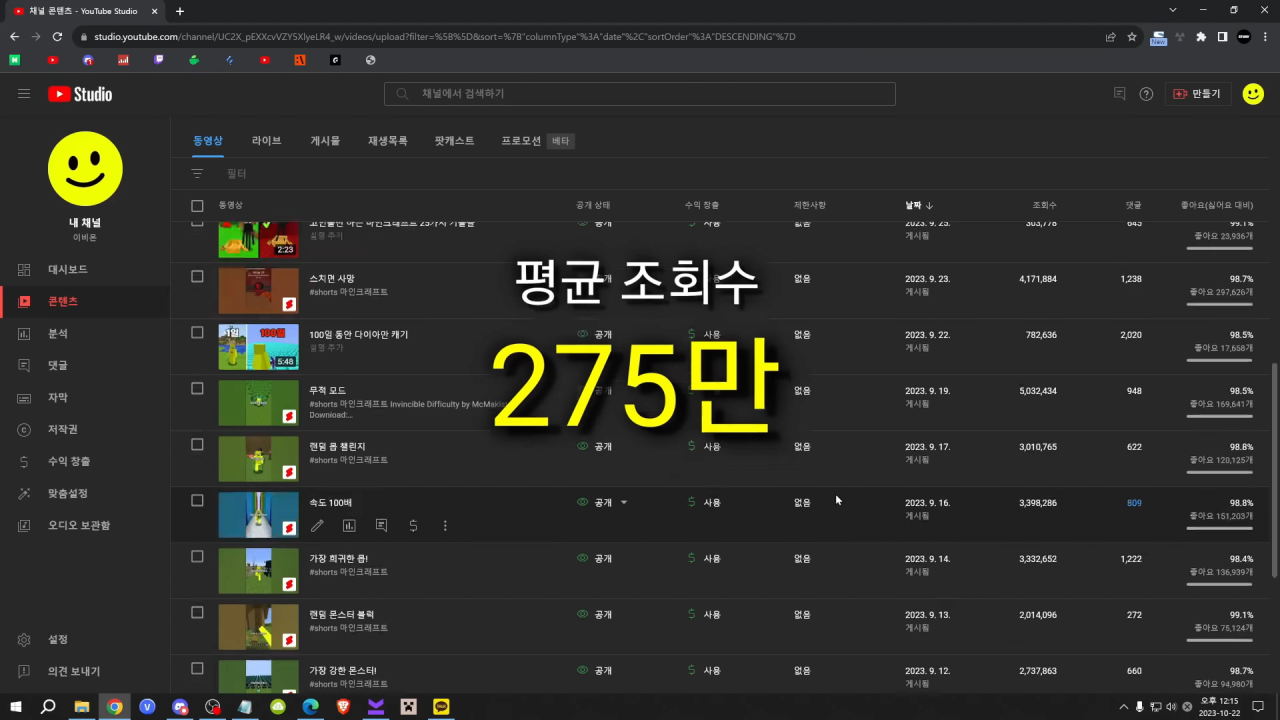Check the checkbox for 속도 100배 video
The image size is (1280, 720).
click(x=197, y=500)
